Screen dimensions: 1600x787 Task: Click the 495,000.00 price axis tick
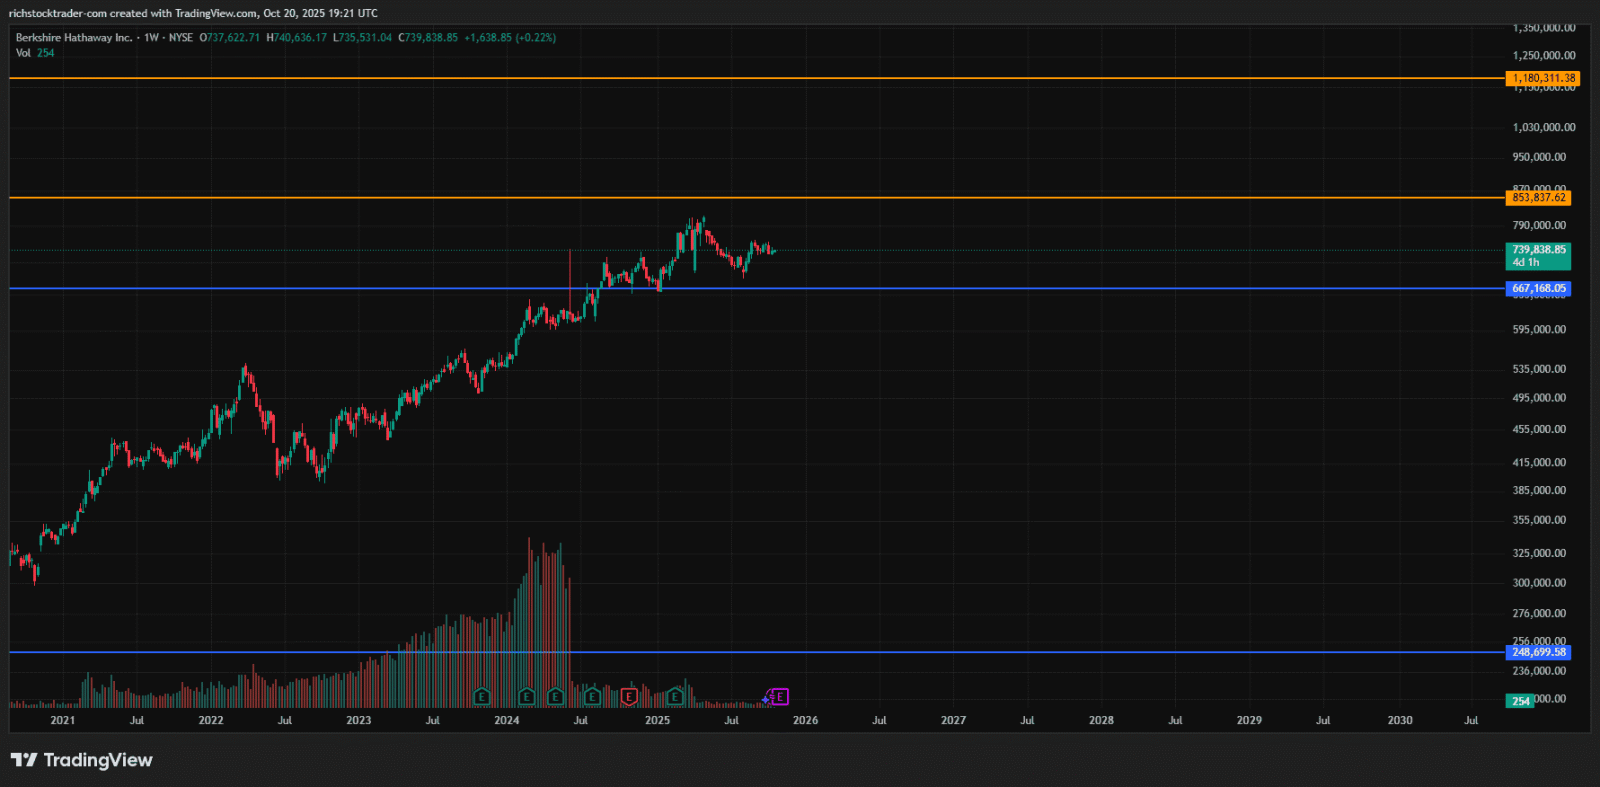1540,398
